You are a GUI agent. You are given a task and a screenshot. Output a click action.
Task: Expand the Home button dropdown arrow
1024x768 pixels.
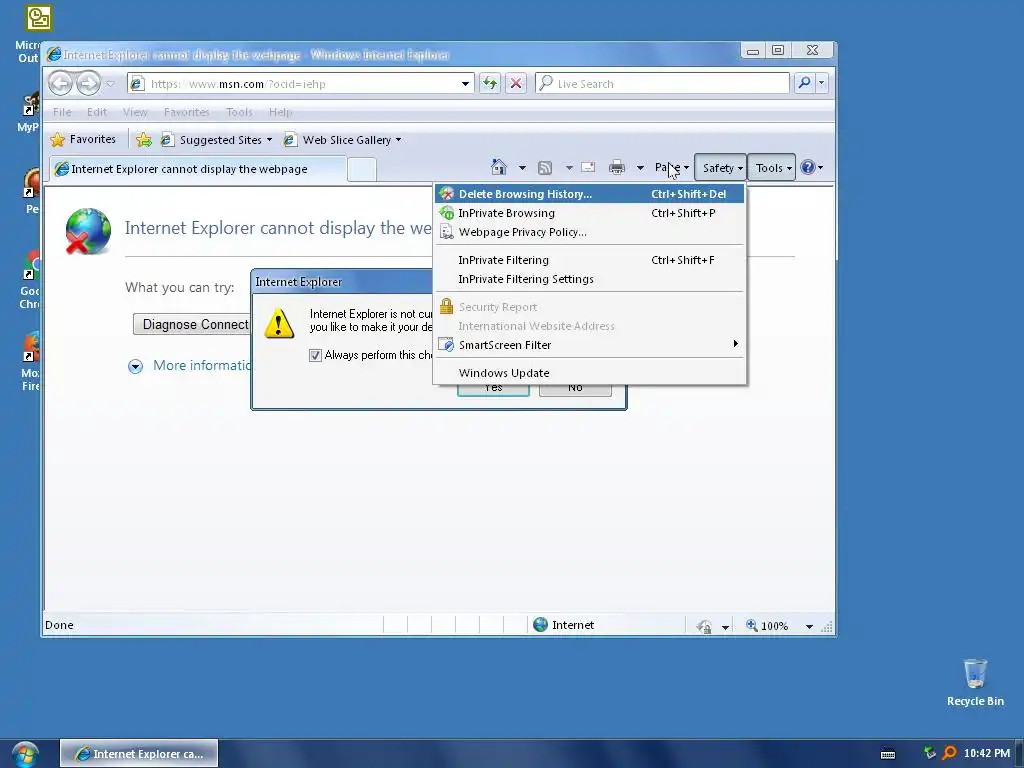coord(522,168)
